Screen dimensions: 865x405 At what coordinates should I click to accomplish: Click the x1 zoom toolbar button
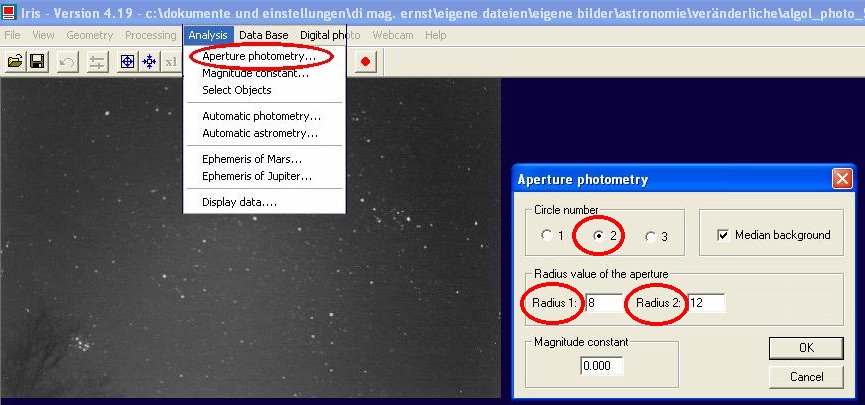coord(172,62)
